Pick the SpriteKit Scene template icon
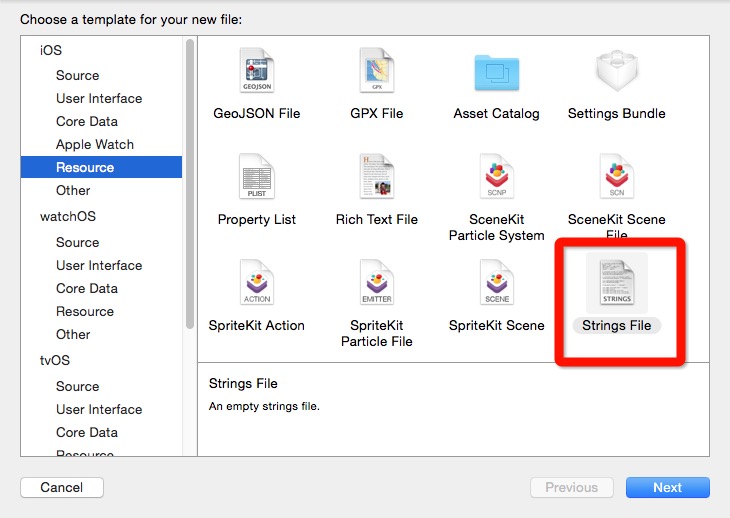Viewport: 730px width, 518px height. [x=496, y=284]
